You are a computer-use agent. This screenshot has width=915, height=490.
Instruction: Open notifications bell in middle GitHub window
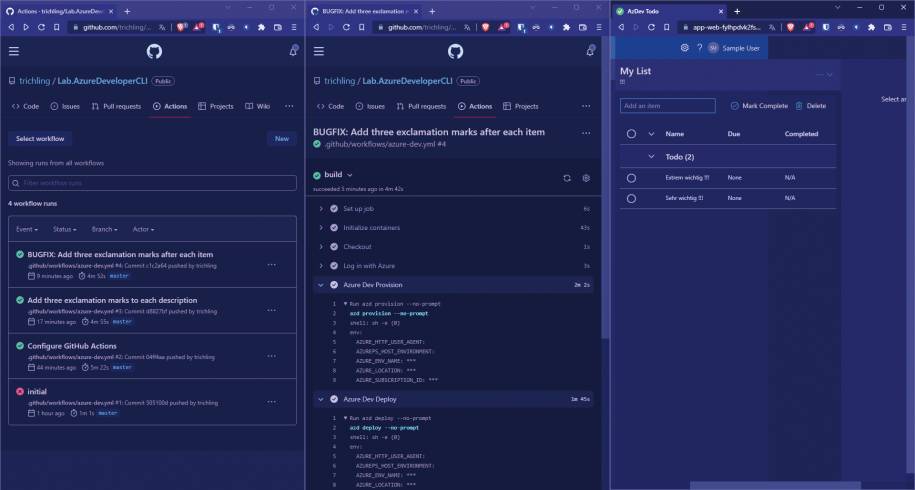click(x=591, y=51)
